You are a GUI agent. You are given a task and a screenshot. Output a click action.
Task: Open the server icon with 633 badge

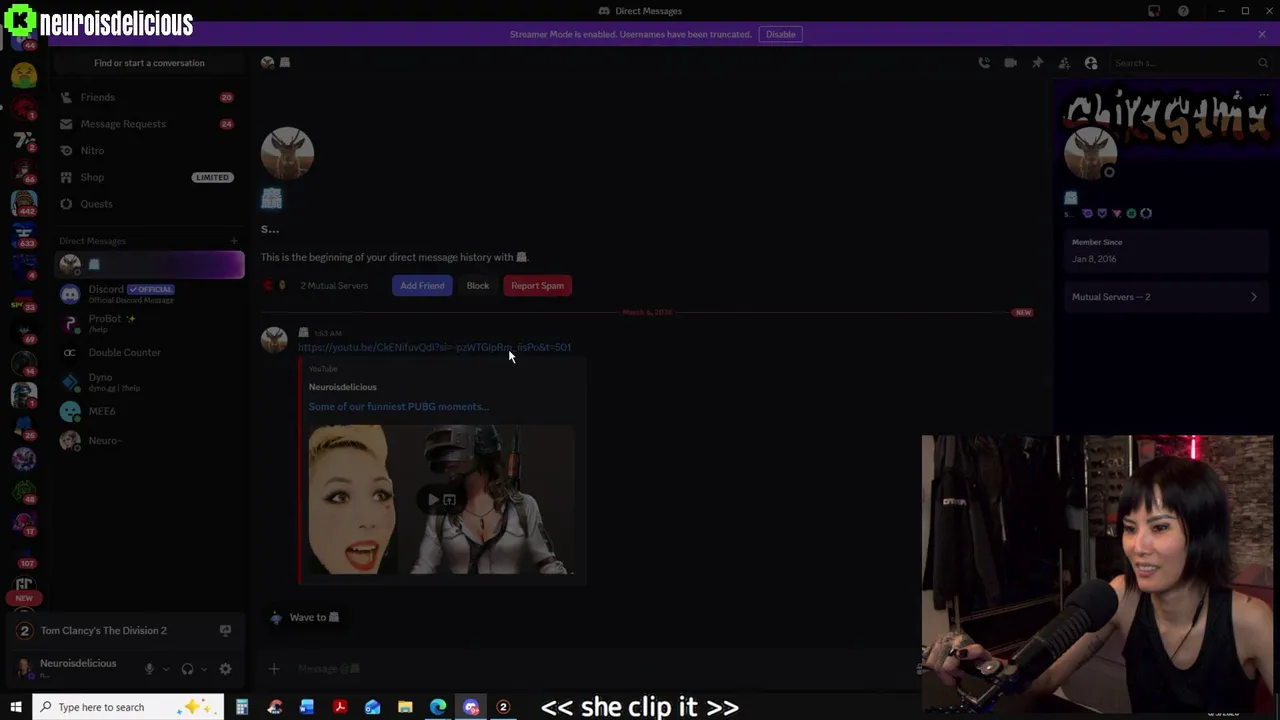(x=24, y=234)
